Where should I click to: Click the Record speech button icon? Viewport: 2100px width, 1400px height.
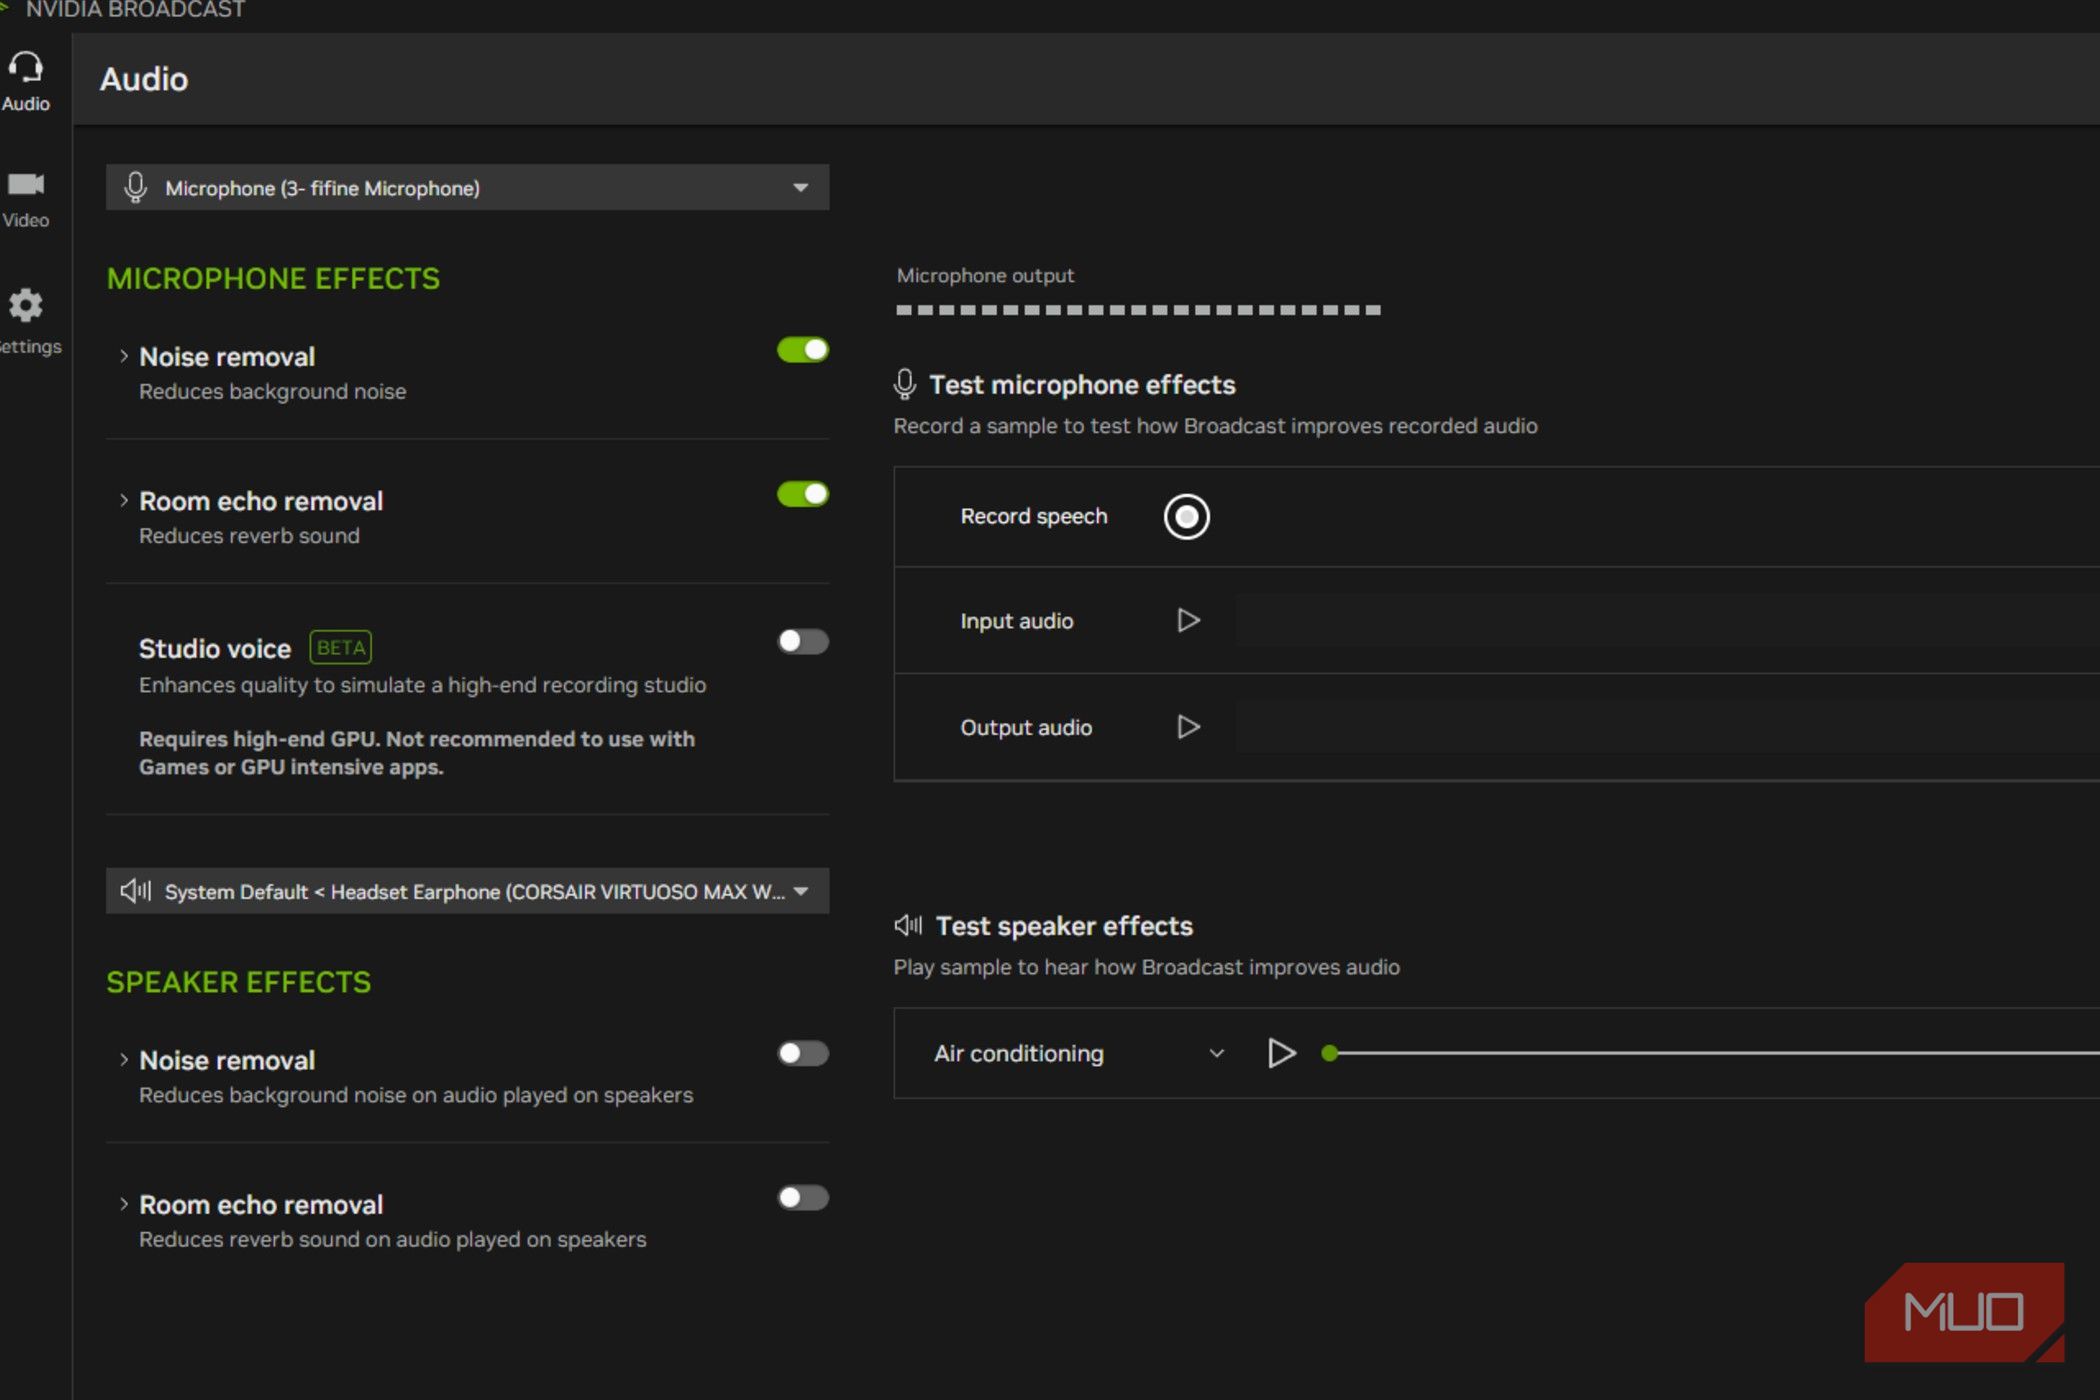[x=1186, y=517]
